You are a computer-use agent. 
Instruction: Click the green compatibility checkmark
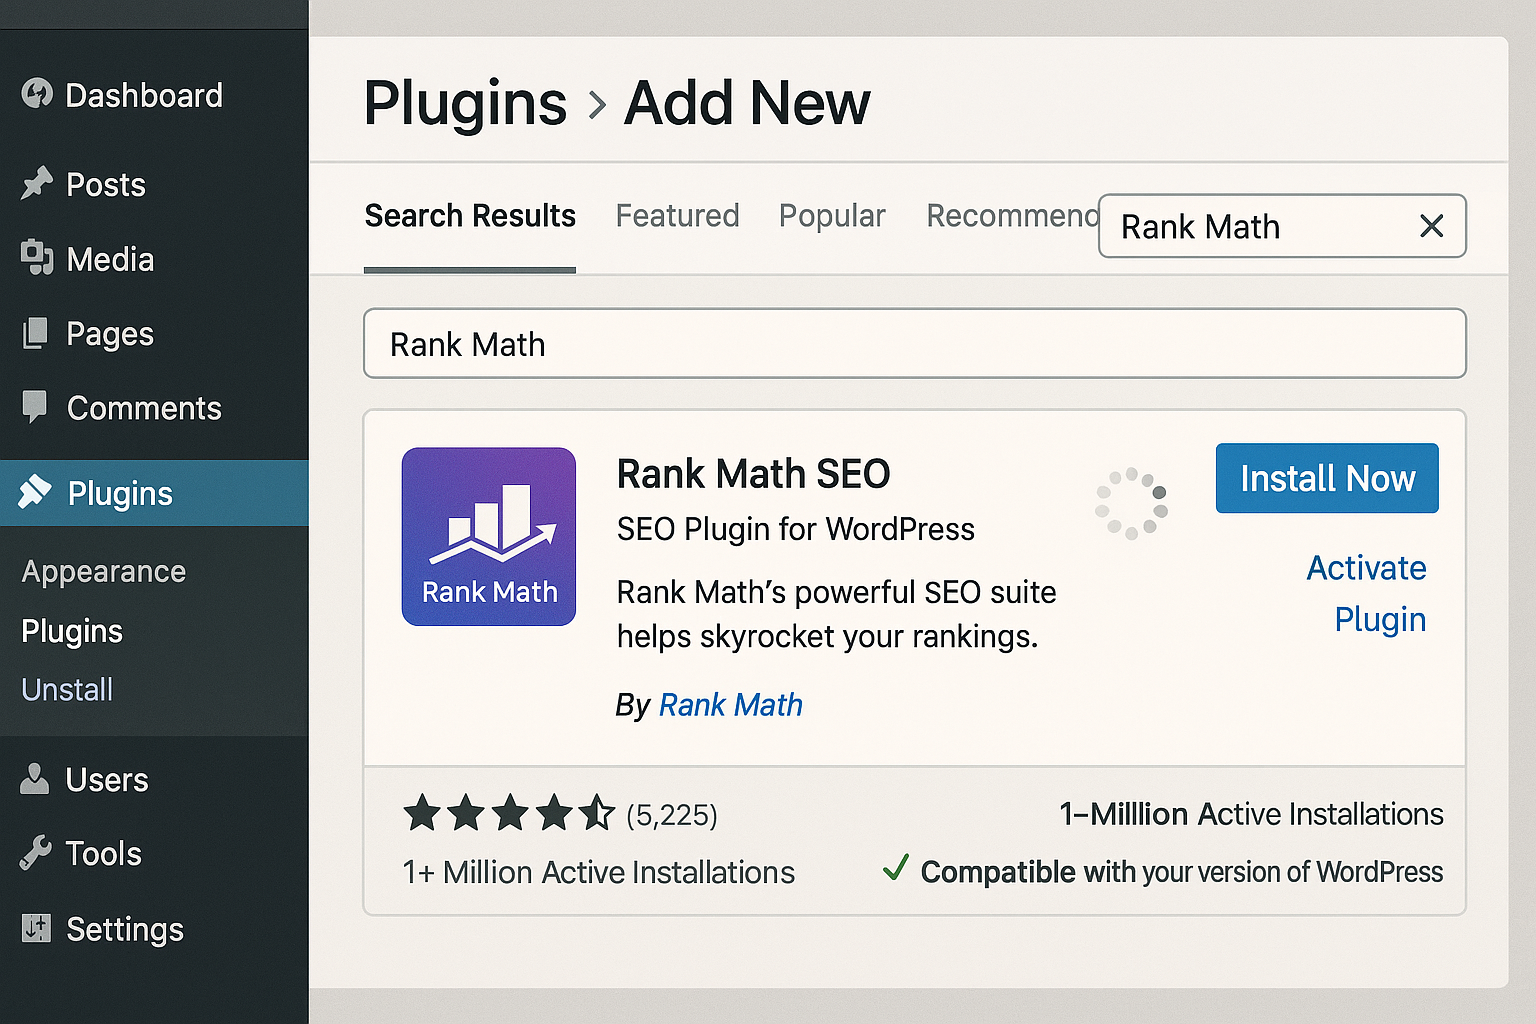click(896, 868)
